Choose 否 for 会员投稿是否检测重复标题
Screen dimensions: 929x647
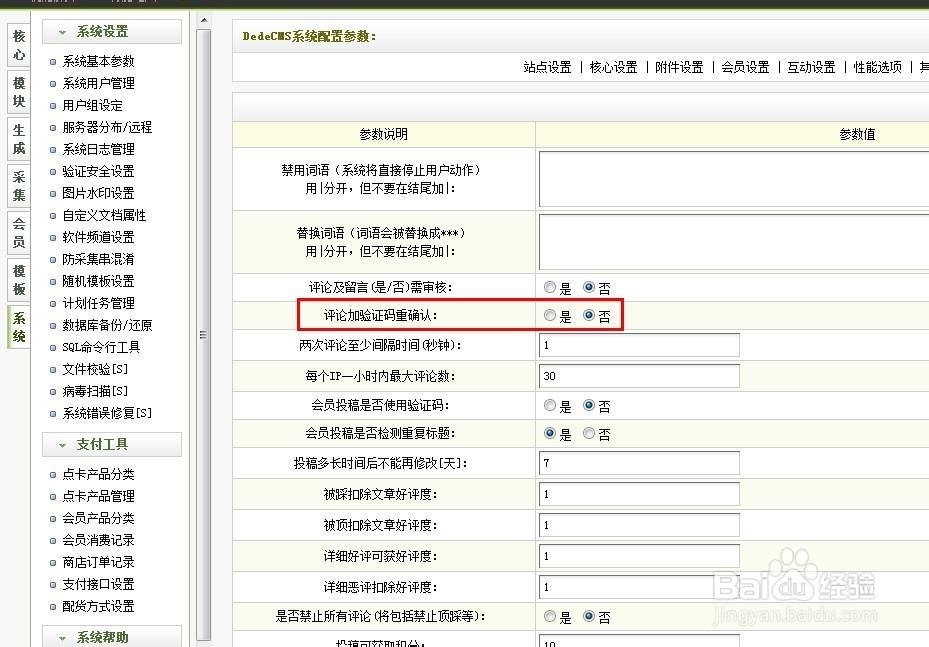588,434
